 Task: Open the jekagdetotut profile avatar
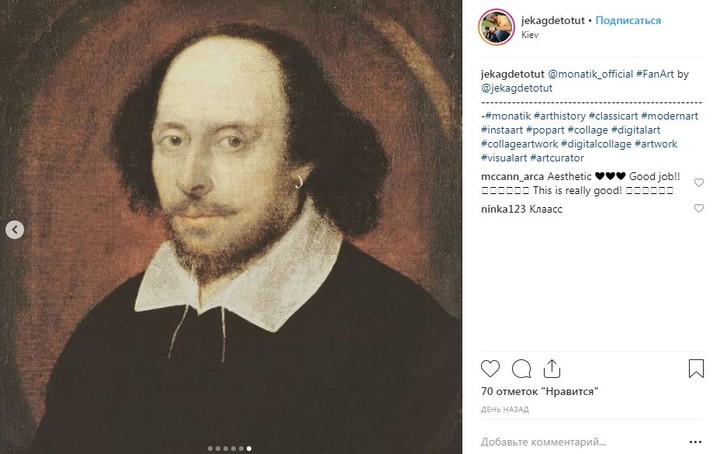tap(497, 26)
